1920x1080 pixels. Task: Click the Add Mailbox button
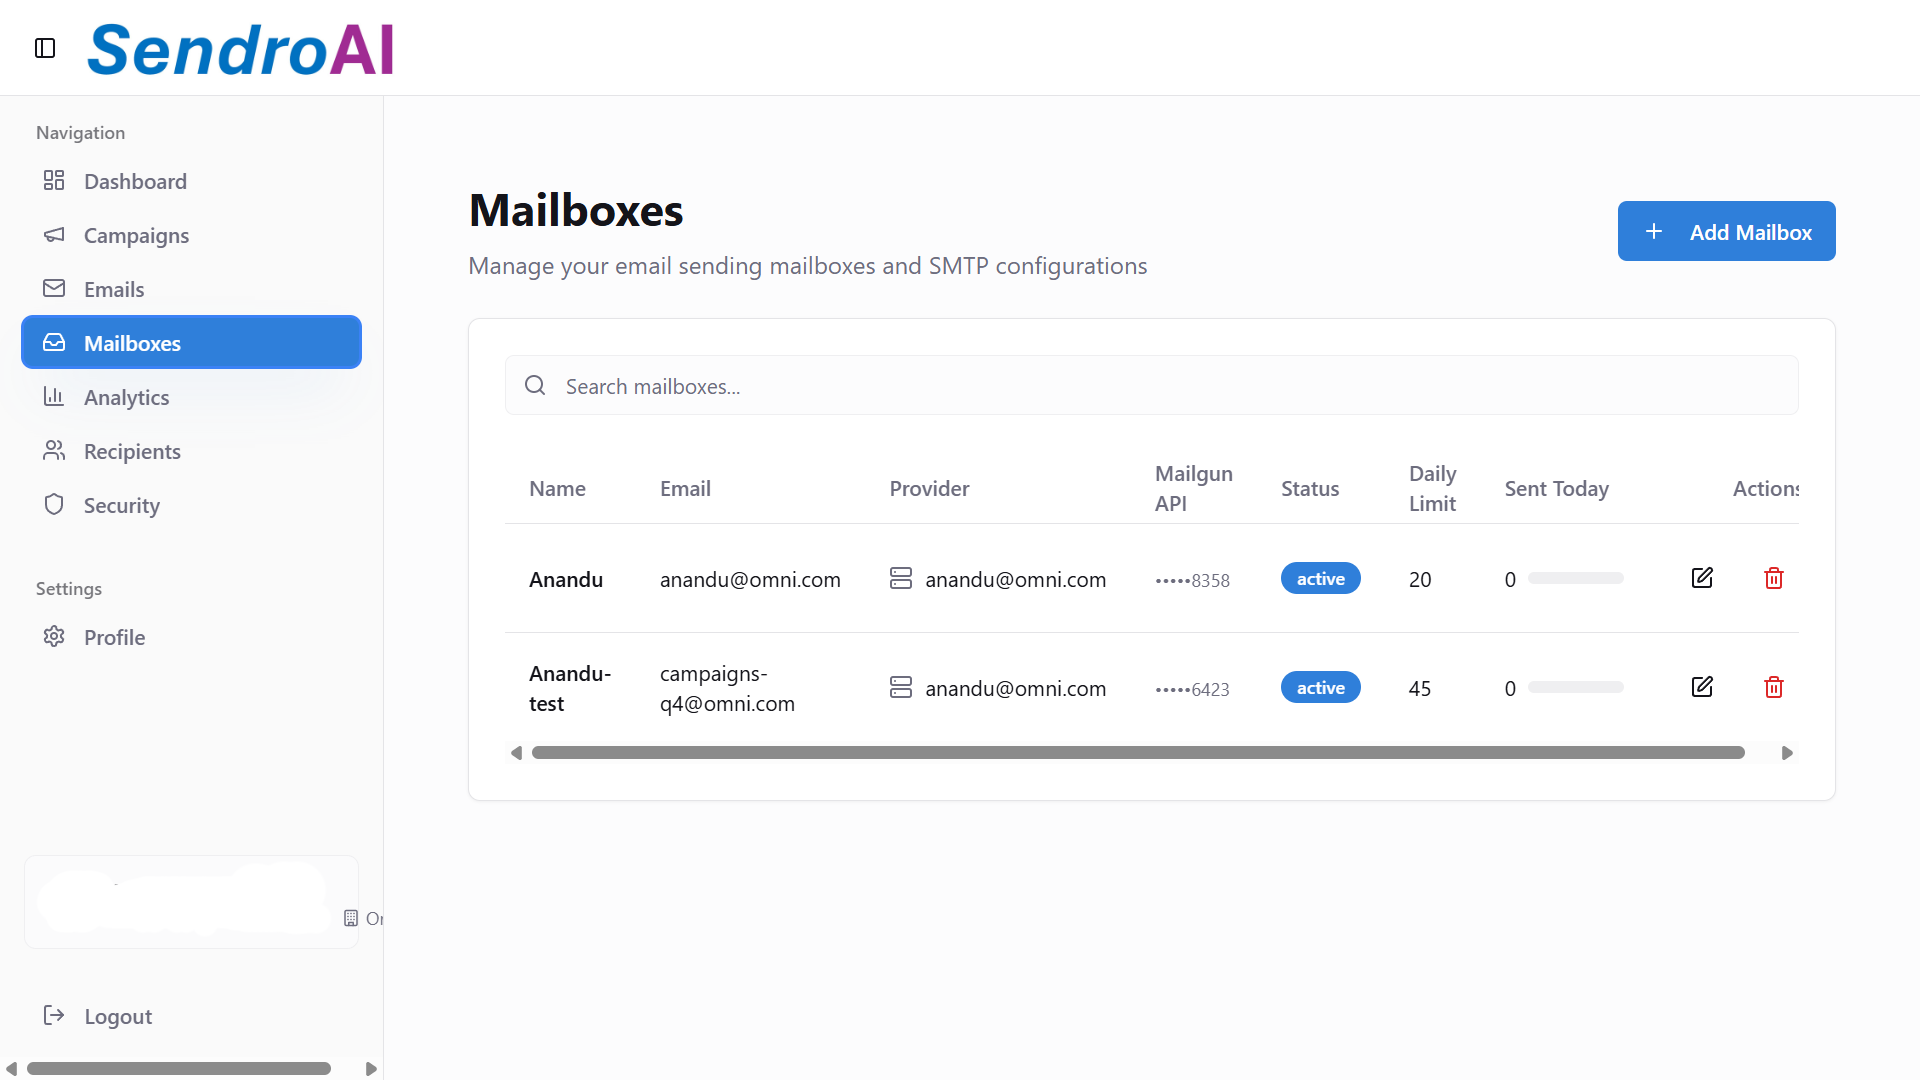click(x=1727, y=231)
